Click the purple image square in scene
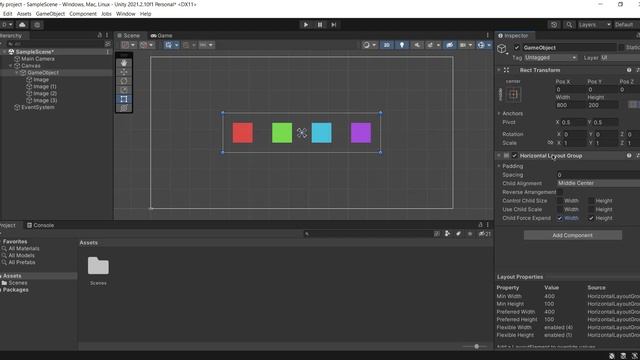The image size is (640, 360). (x=361, y=133)
